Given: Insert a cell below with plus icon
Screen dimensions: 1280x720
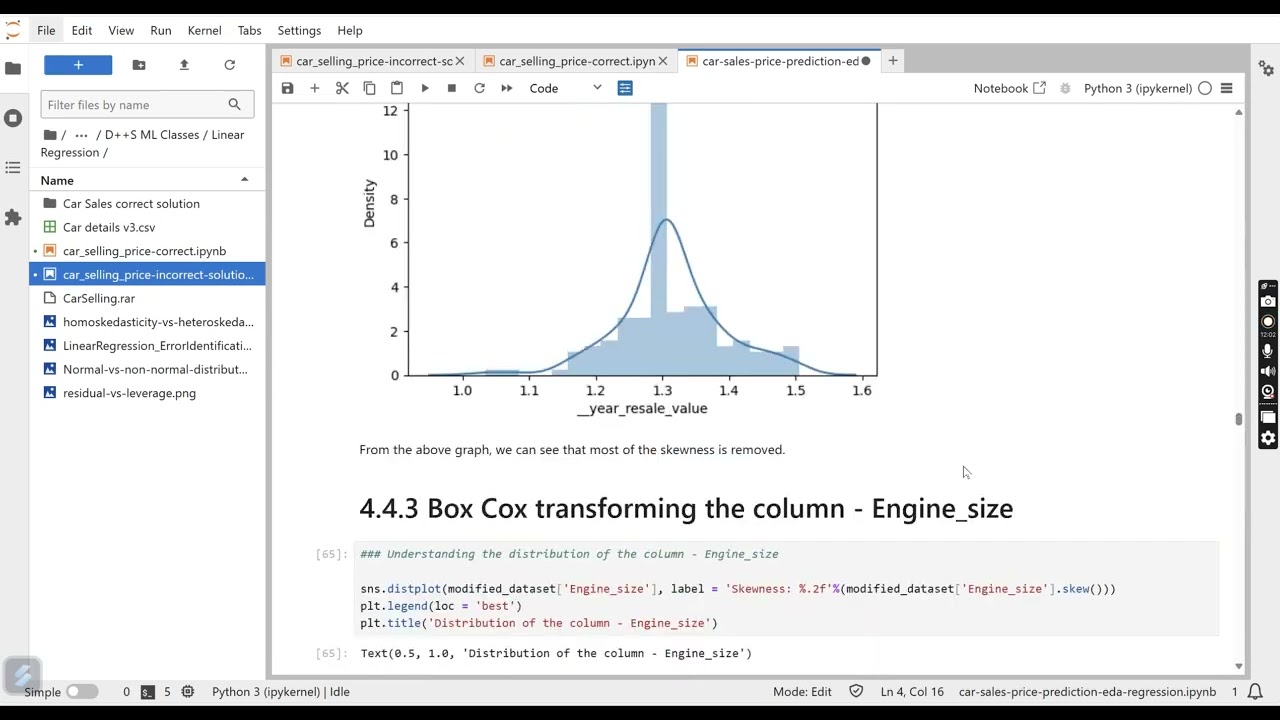Looking at the screenshot, I should coord(315,88).
